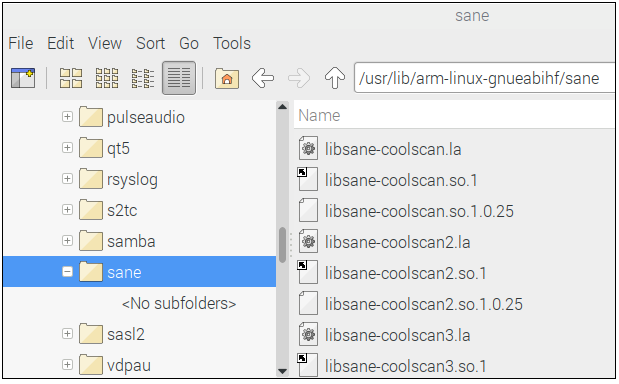The height and width of the screenshot is (384, 619).
Task: Click the libsane-coolscan2.so.1.0.25 file icon
Action: [x=308, y=303]
